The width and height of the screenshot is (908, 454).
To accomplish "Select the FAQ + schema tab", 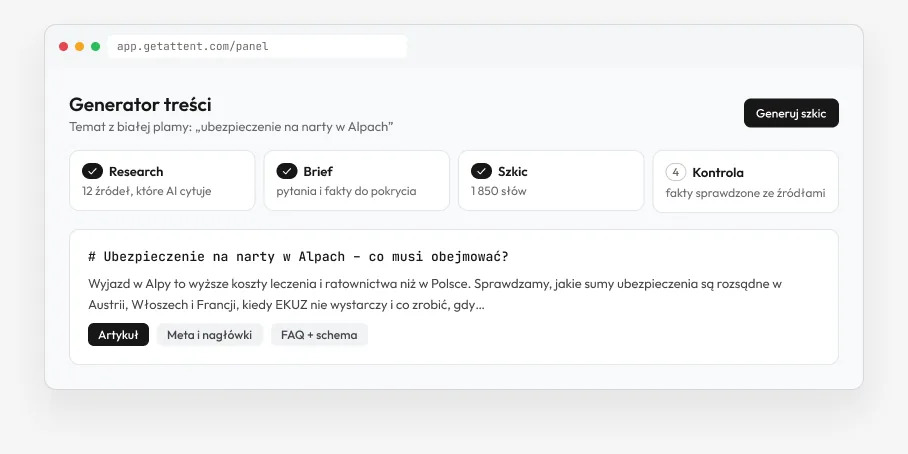I will tap(319, 335).
